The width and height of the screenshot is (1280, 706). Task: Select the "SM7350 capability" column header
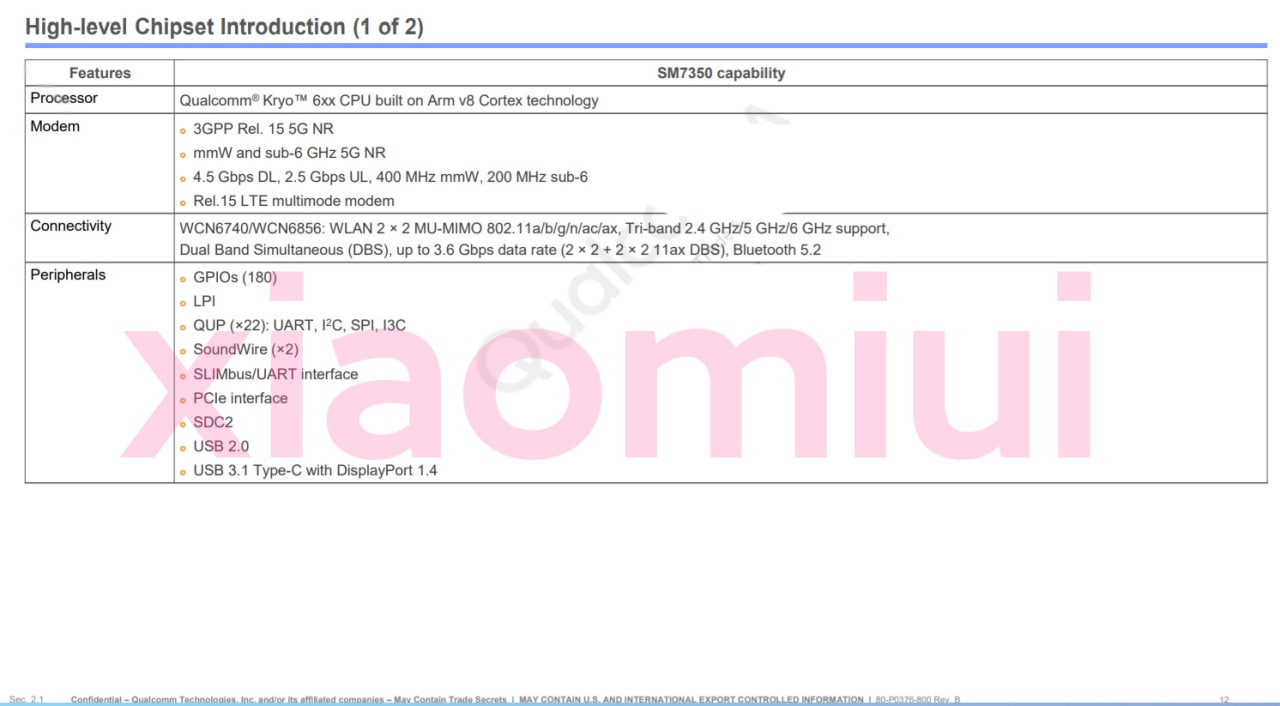point(721,73)
